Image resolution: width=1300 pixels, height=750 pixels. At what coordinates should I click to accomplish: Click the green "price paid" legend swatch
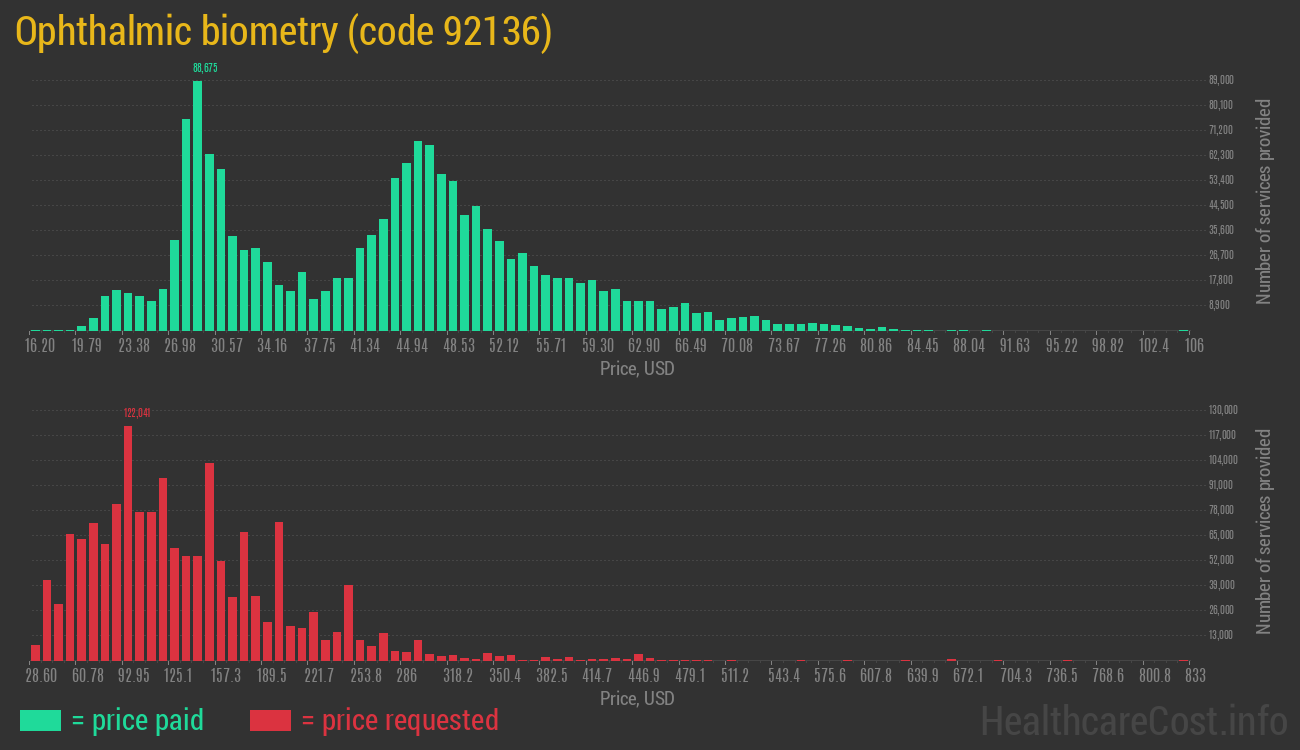[40, 720]
